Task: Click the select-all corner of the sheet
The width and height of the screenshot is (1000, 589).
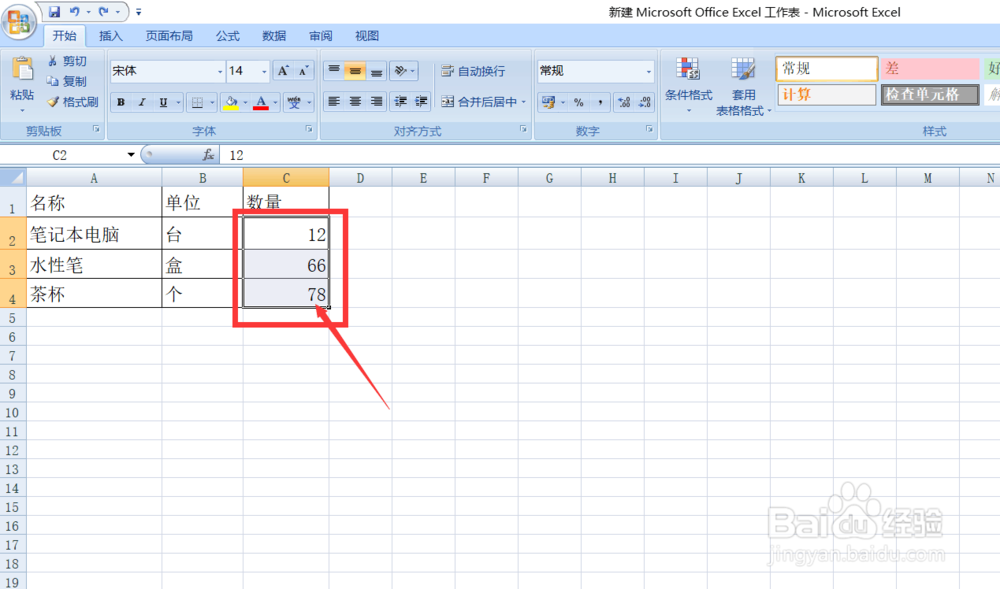Action: [13, 177]
